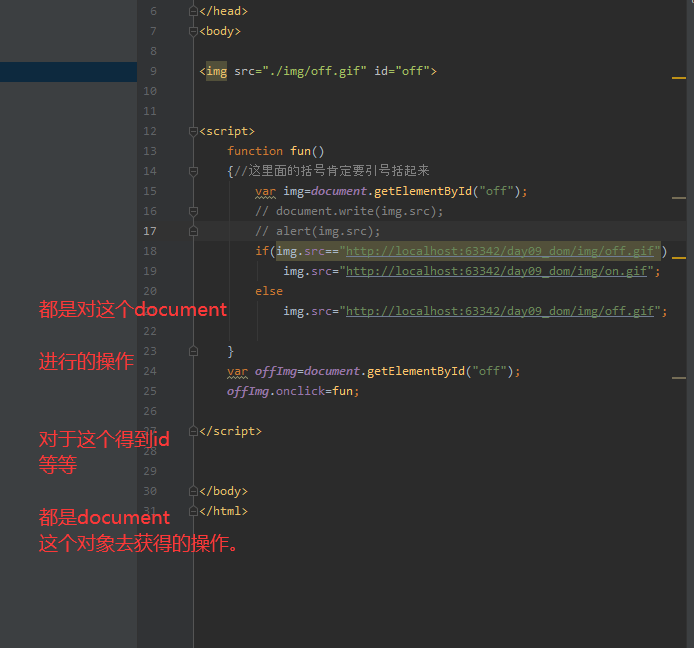Viewport: 694px width, 648px height.
Task: Click the "else" keyword
Action: 269,291
